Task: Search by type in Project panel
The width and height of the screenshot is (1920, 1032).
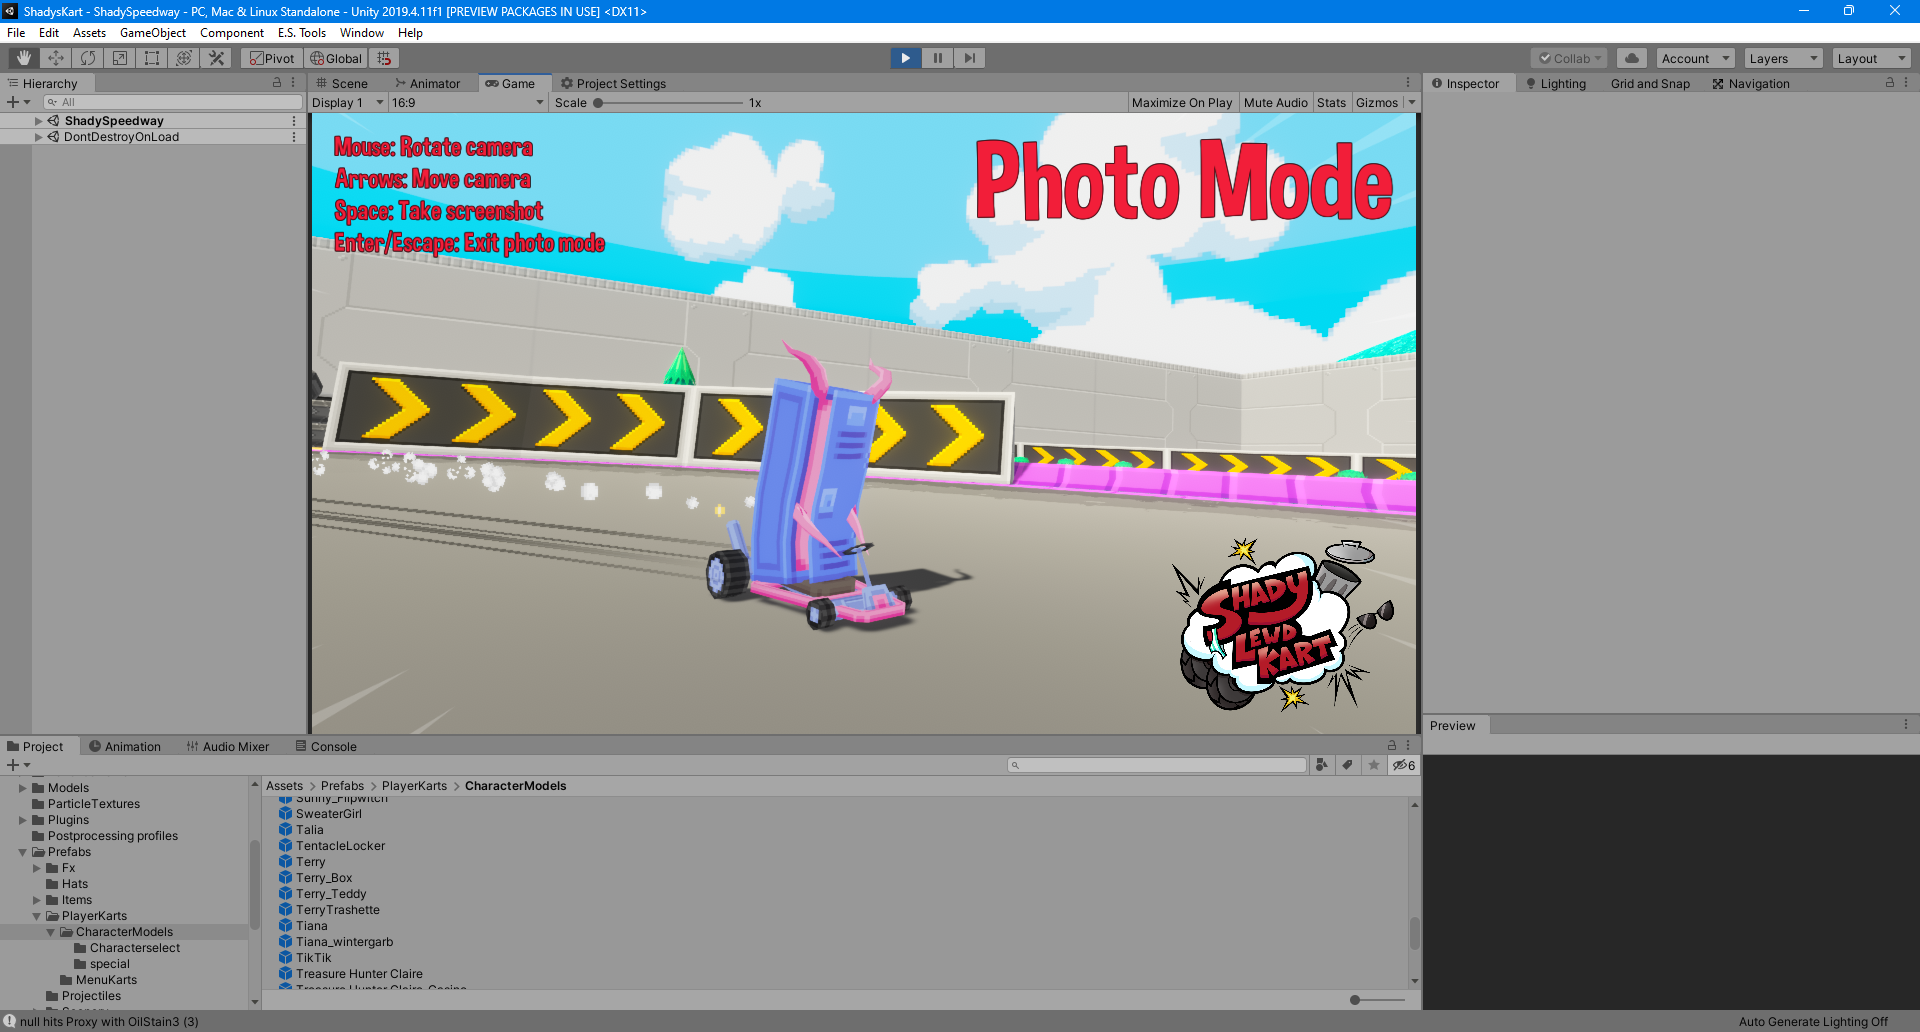Action: pyautogui.click(x=1322, y=765)
